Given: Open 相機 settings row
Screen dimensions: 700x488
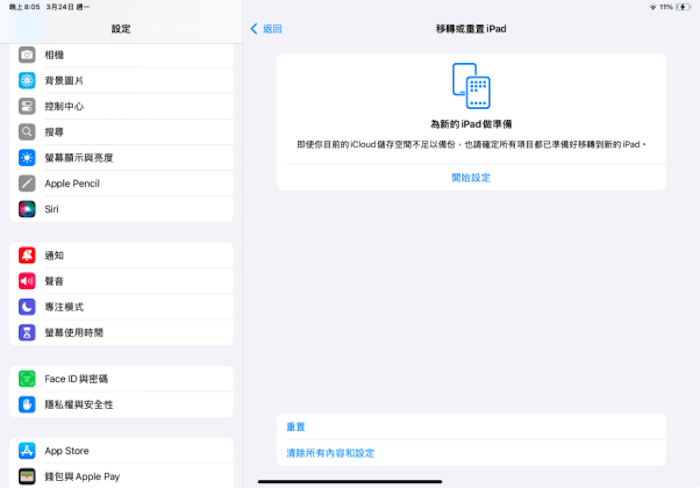Looking at the screenshot, I should [x=121, y=55].
